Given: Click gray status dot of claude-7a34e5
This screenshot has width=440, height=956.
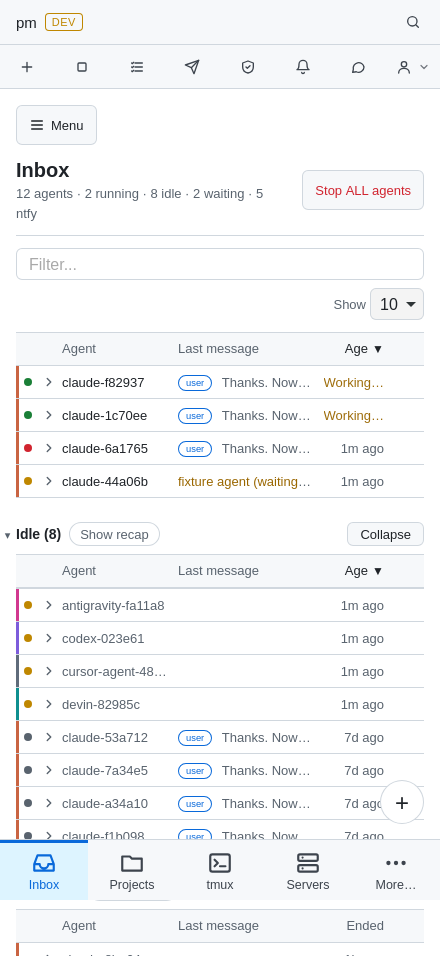Looking at the screenshot, I should (x=28, y=770).
